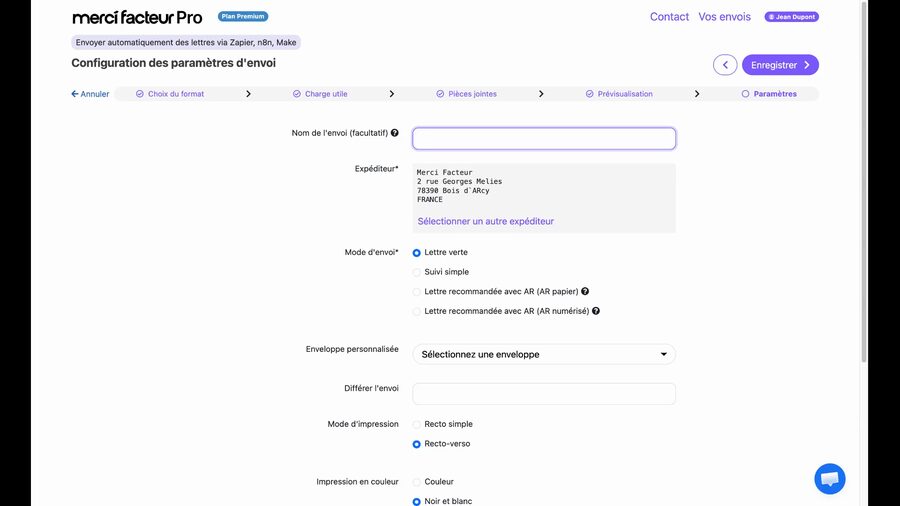Open the chat support bubble
Screen dimensions: 900x506
coord(829,478)
